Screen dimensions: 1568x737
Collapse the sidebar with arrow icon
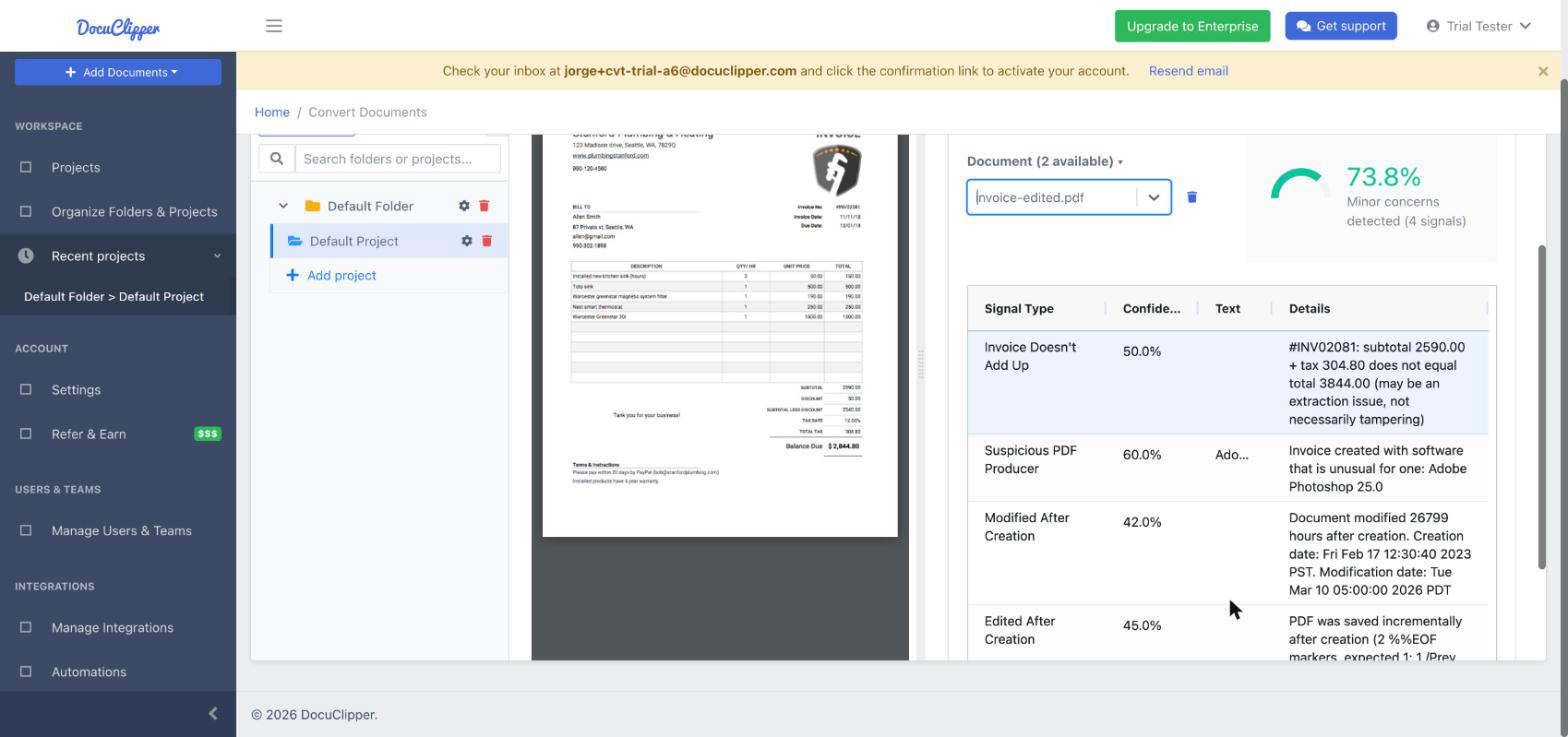coord(212,713)
